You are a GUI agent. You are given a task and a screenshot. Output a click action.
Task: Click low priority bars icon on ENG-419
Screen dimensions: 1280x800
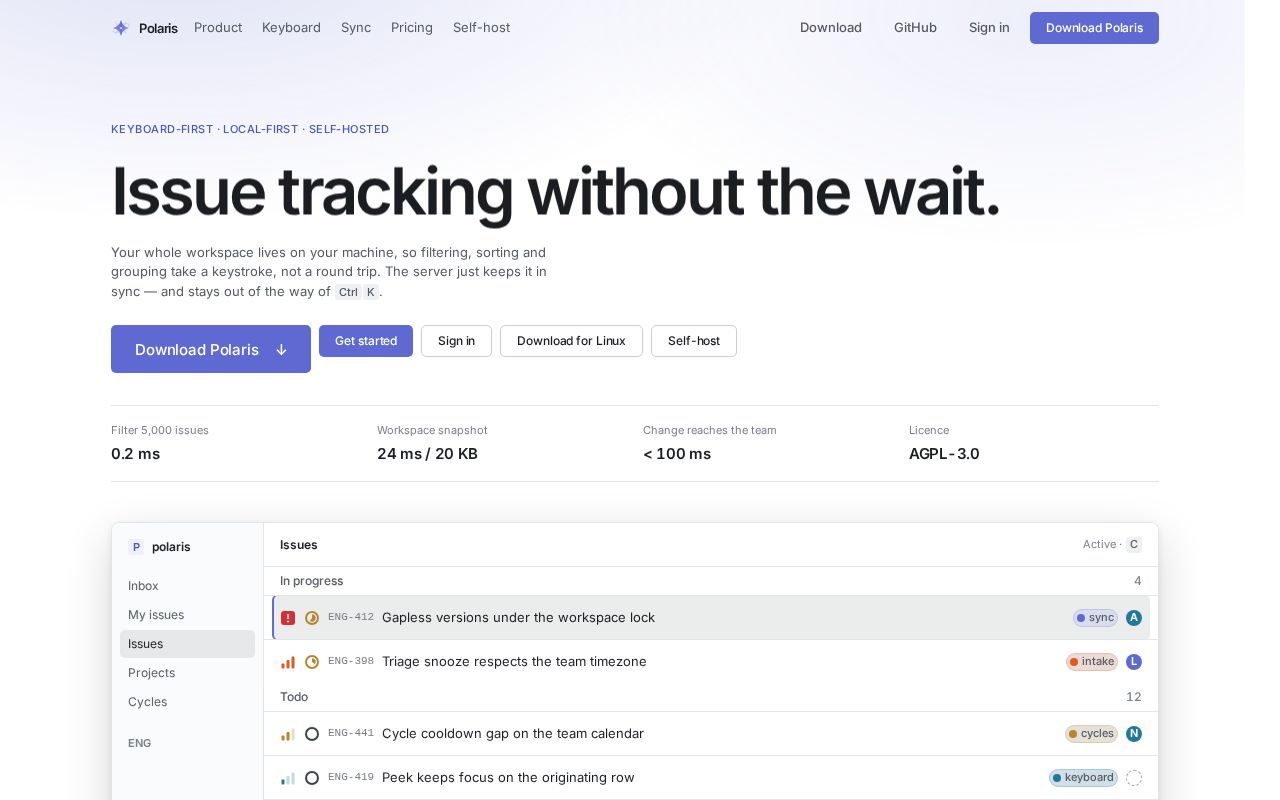288,778
